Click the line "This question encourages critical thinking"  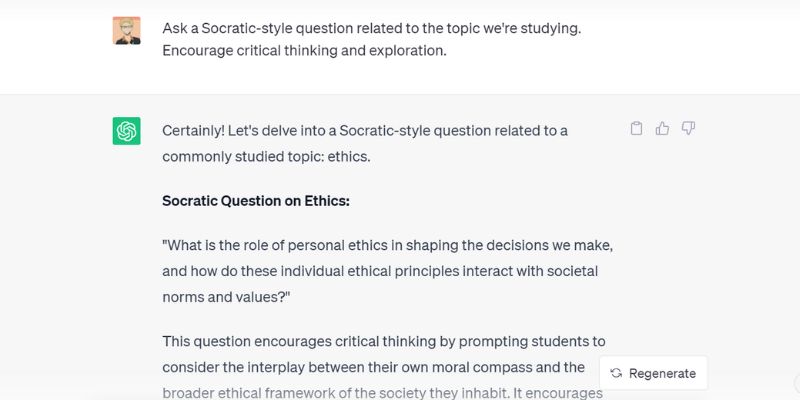[x=384, y=341]
